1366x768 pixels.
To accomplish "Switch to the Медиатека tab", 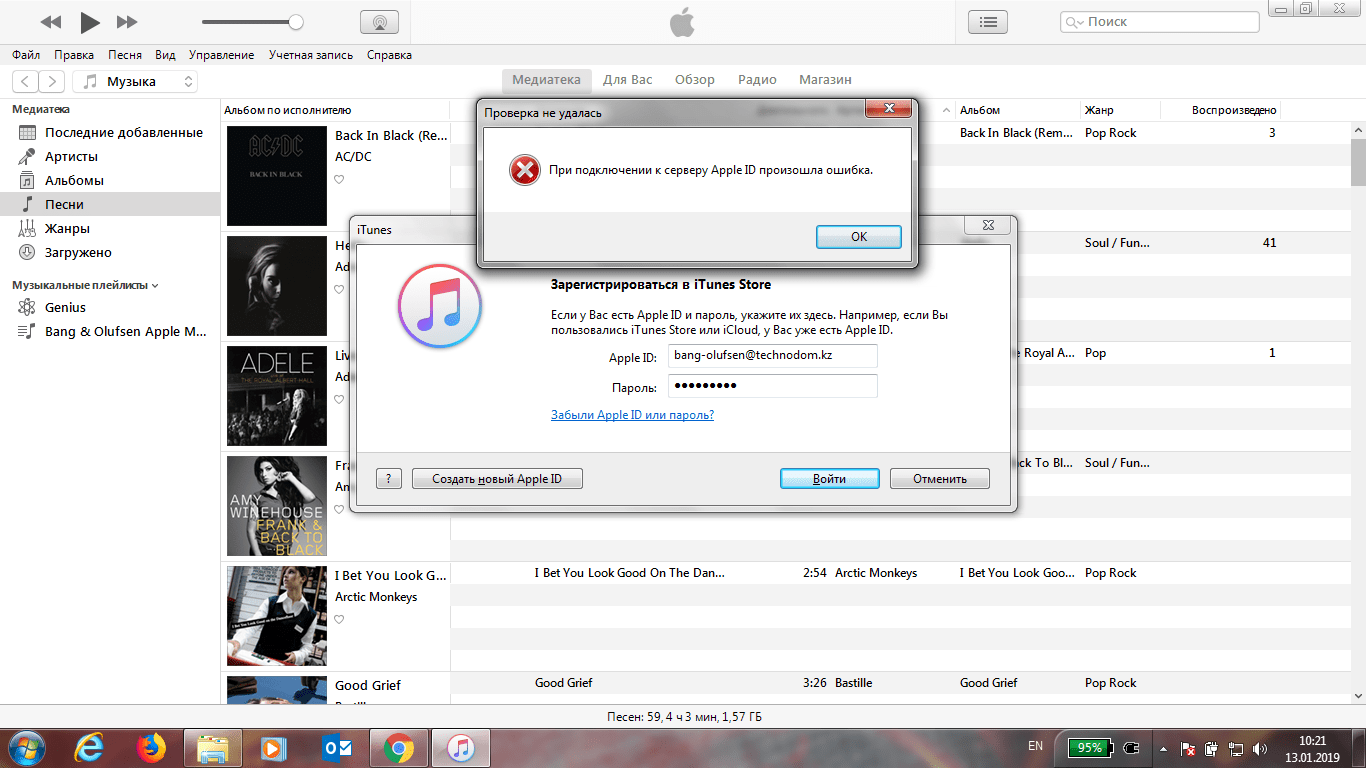I will coord(546,80).
